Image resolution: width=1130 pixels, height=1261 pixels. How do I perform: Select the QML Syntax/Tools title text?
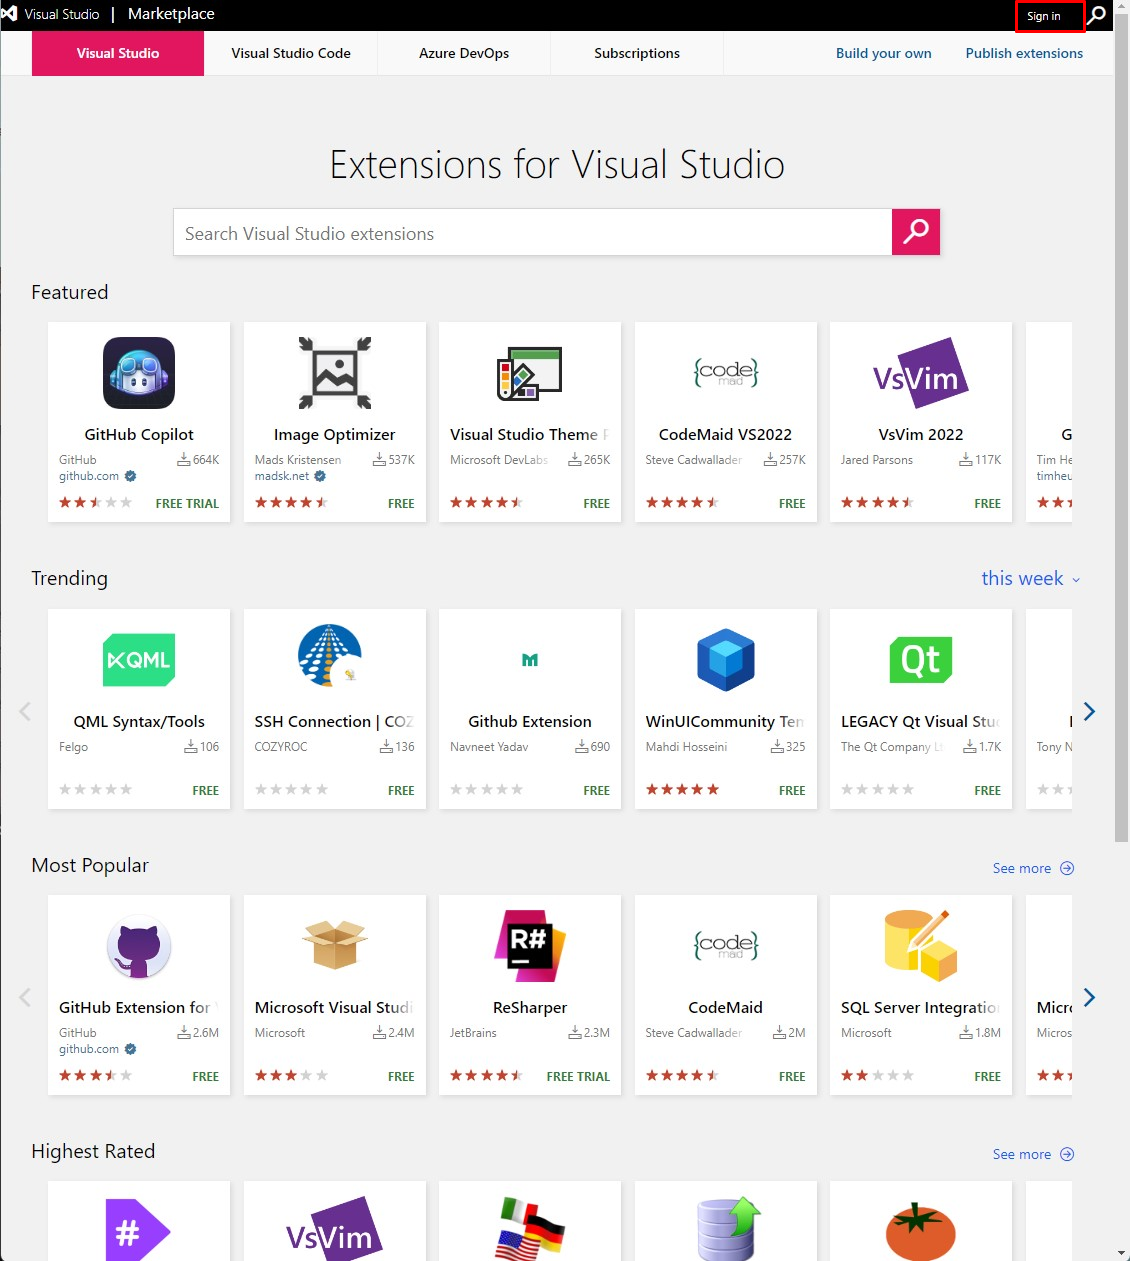pos(139,721)
